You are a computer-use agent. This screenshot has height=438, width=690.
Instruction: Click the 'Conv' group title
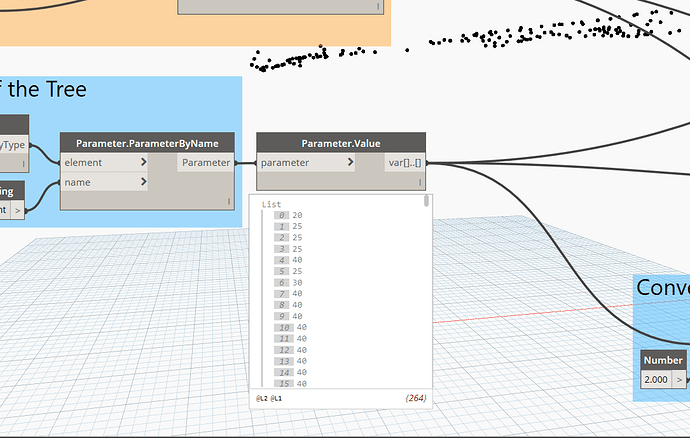pyautogui.click(x=663, y=287)
